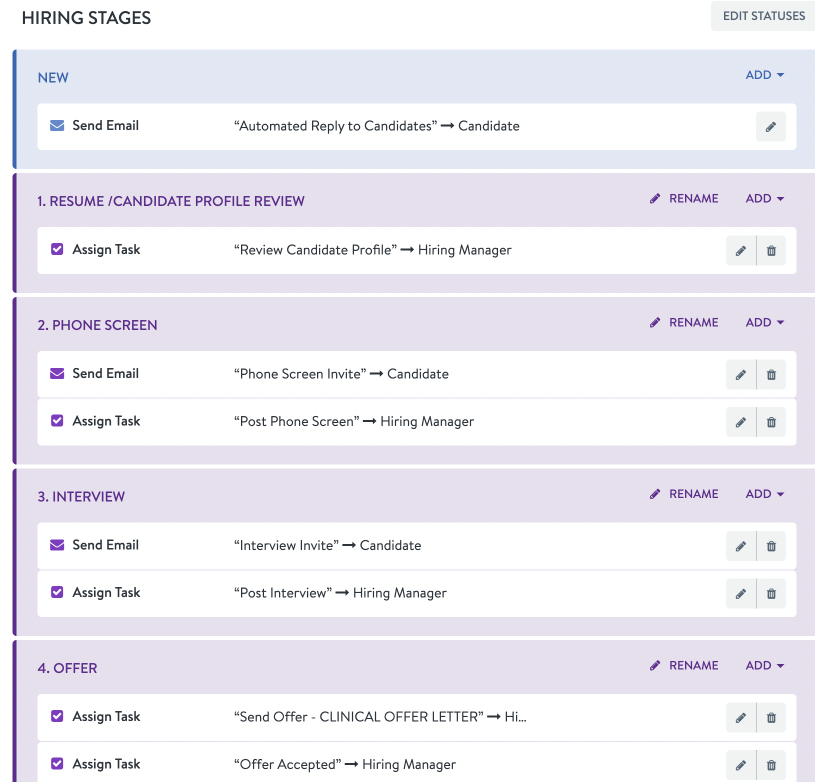Click the "Post Interview" action text

coord(283,593)
